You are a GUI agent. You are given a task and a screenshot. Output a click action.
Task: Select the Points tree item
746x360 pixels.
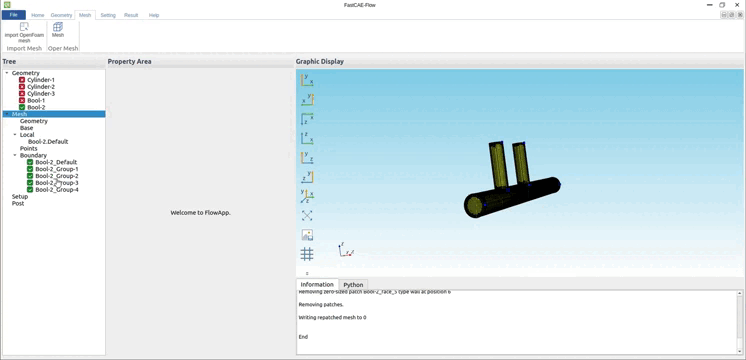(x=29, y=148)
